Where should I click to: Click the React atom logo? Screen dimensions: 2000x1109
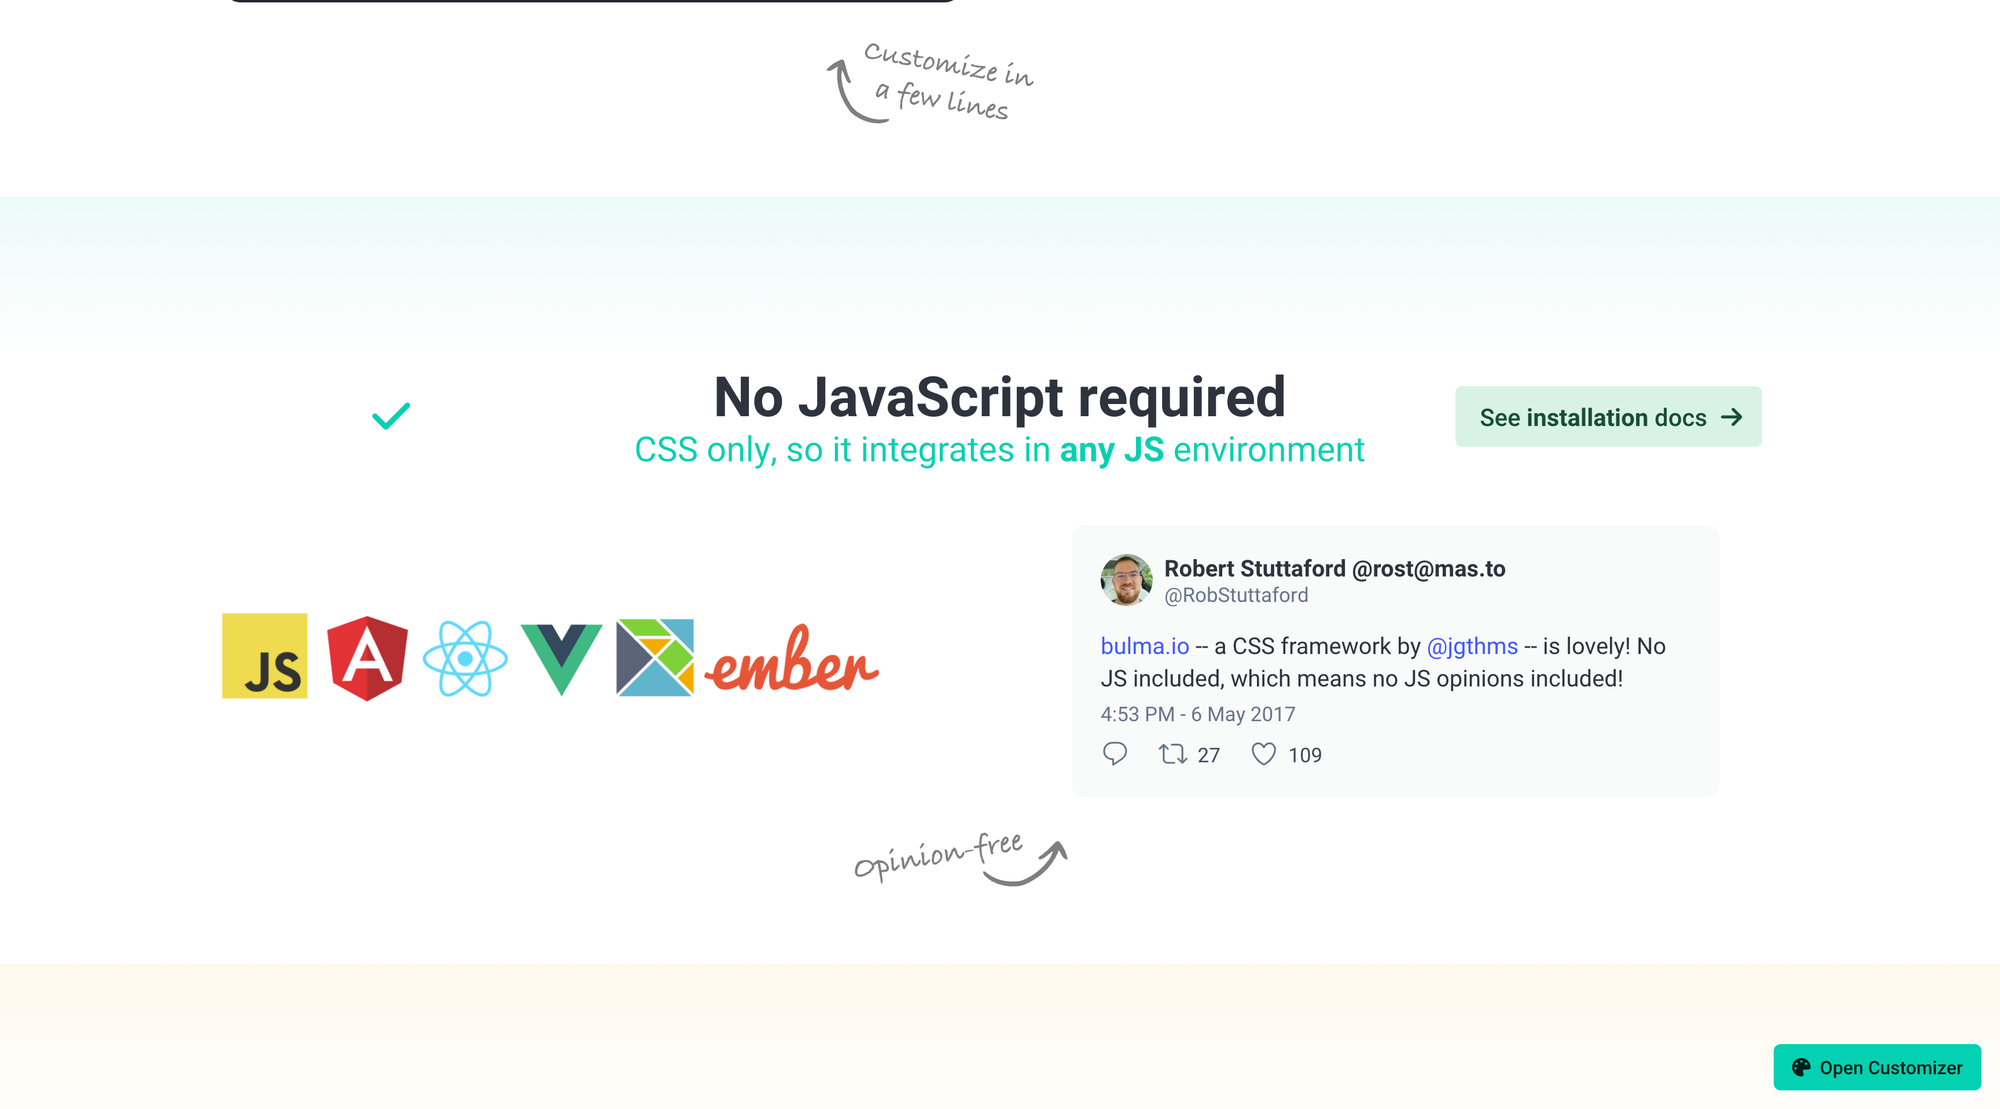[x=465, y=658]
